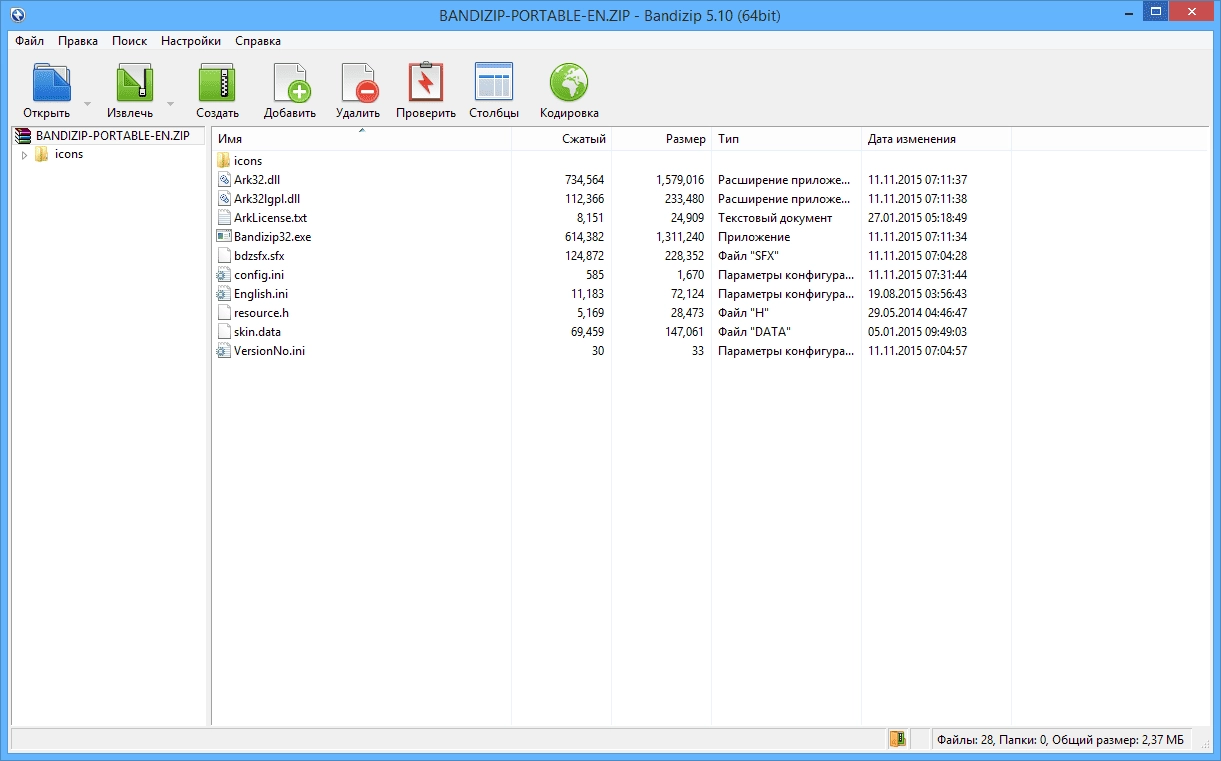Select the ArkLicense.txt file name
Screen dimensions: 1221x761
pos(270,218)
